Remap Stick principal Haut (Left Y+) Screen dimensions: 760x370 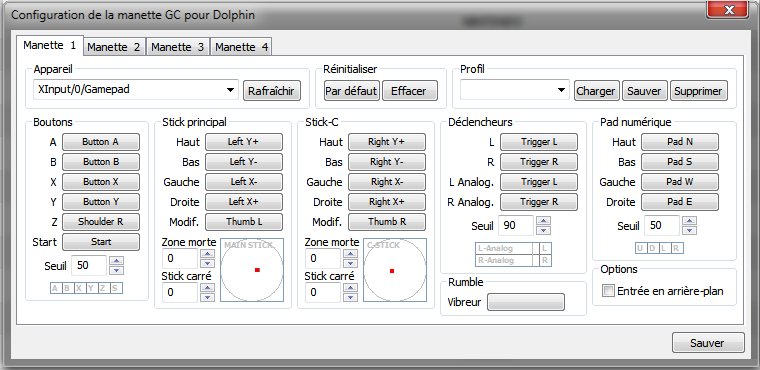pyautogui.click(x=244, y=142)
